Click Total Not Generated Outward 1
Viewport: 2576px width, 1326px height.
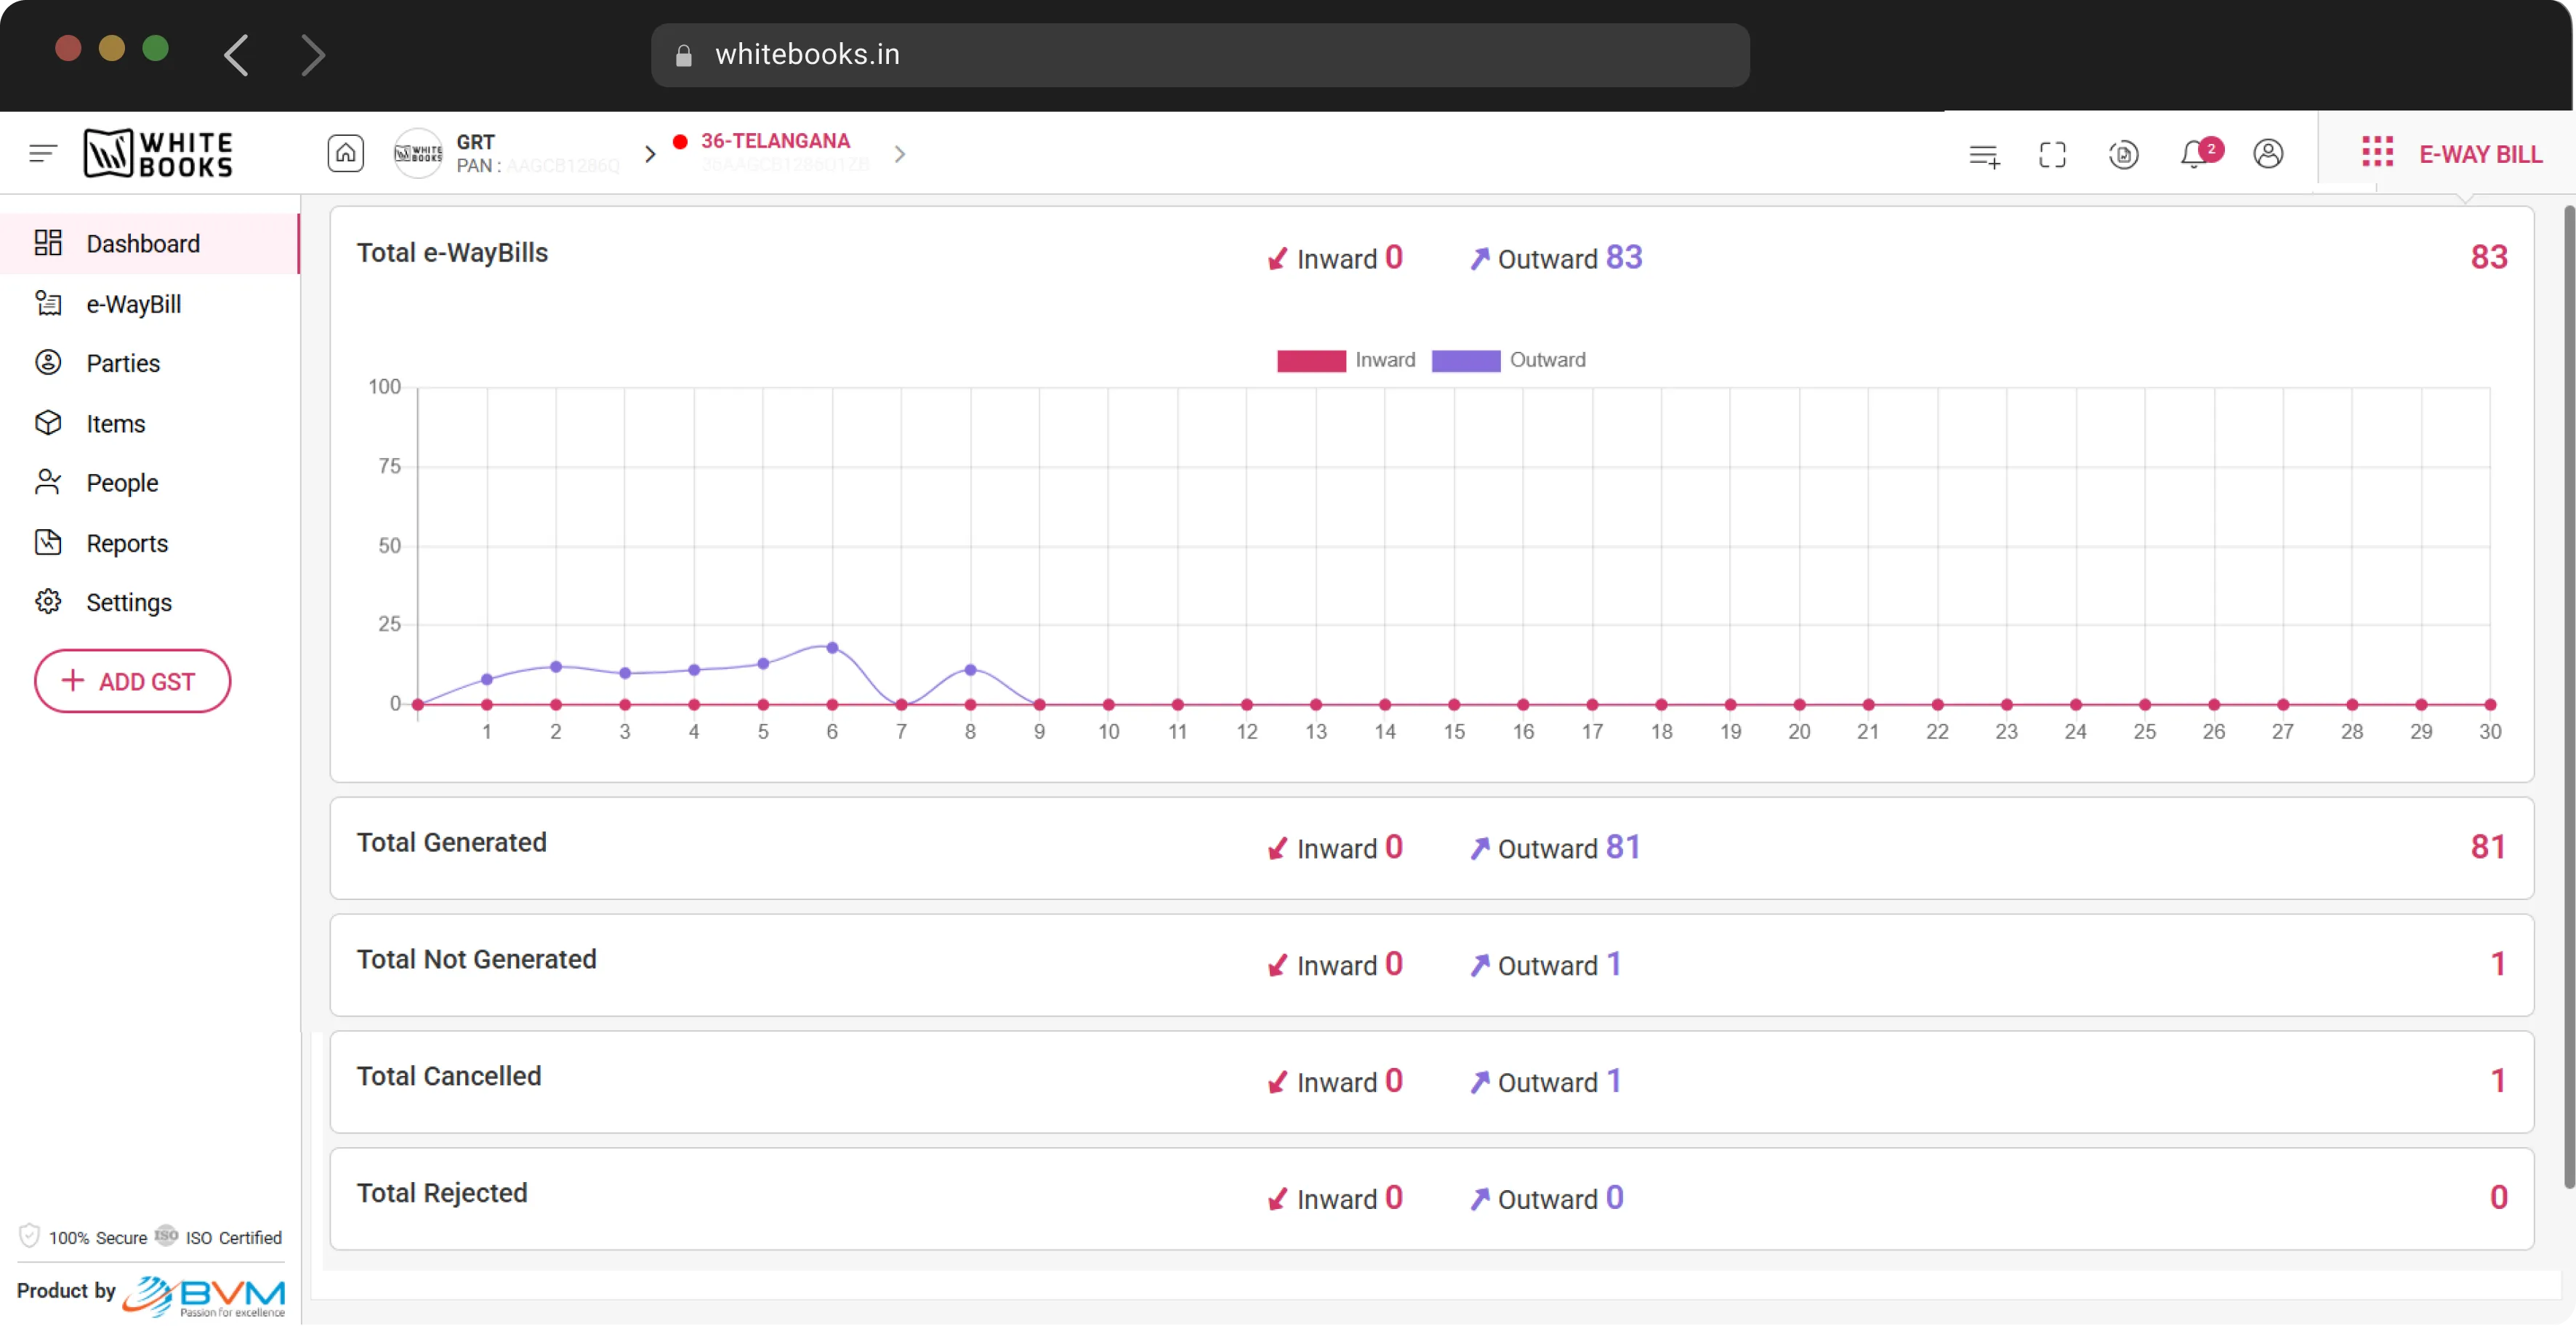[x=1614, y=964]
